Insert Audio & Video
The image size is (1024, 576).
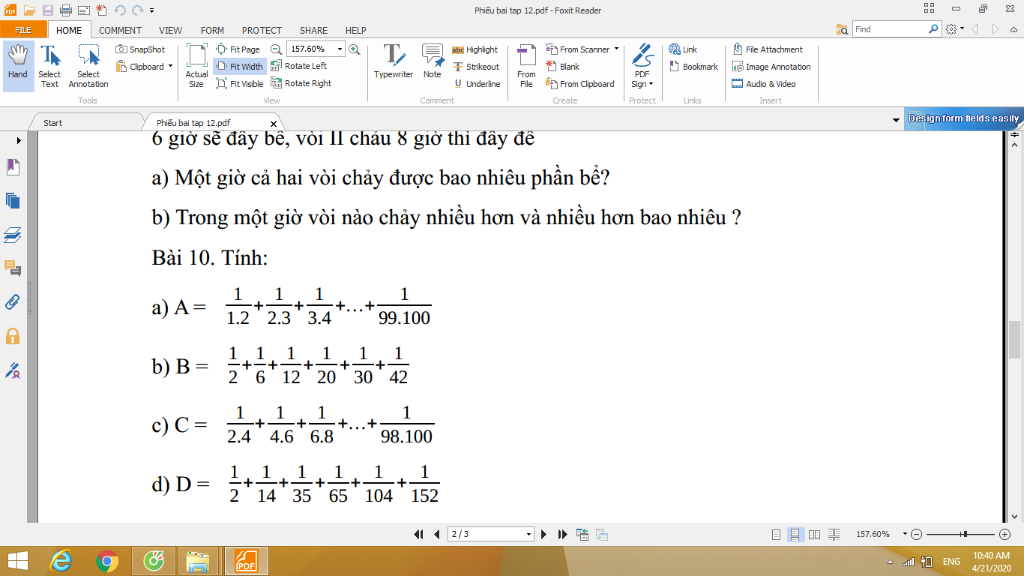pos(763,84)
